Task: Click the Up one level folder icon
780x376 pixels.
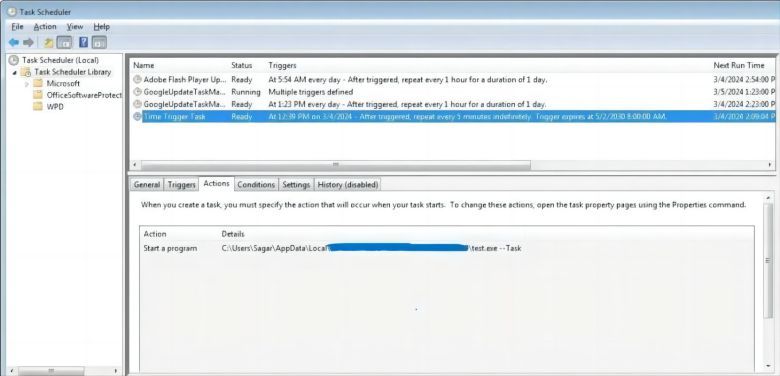Action: 49,43
